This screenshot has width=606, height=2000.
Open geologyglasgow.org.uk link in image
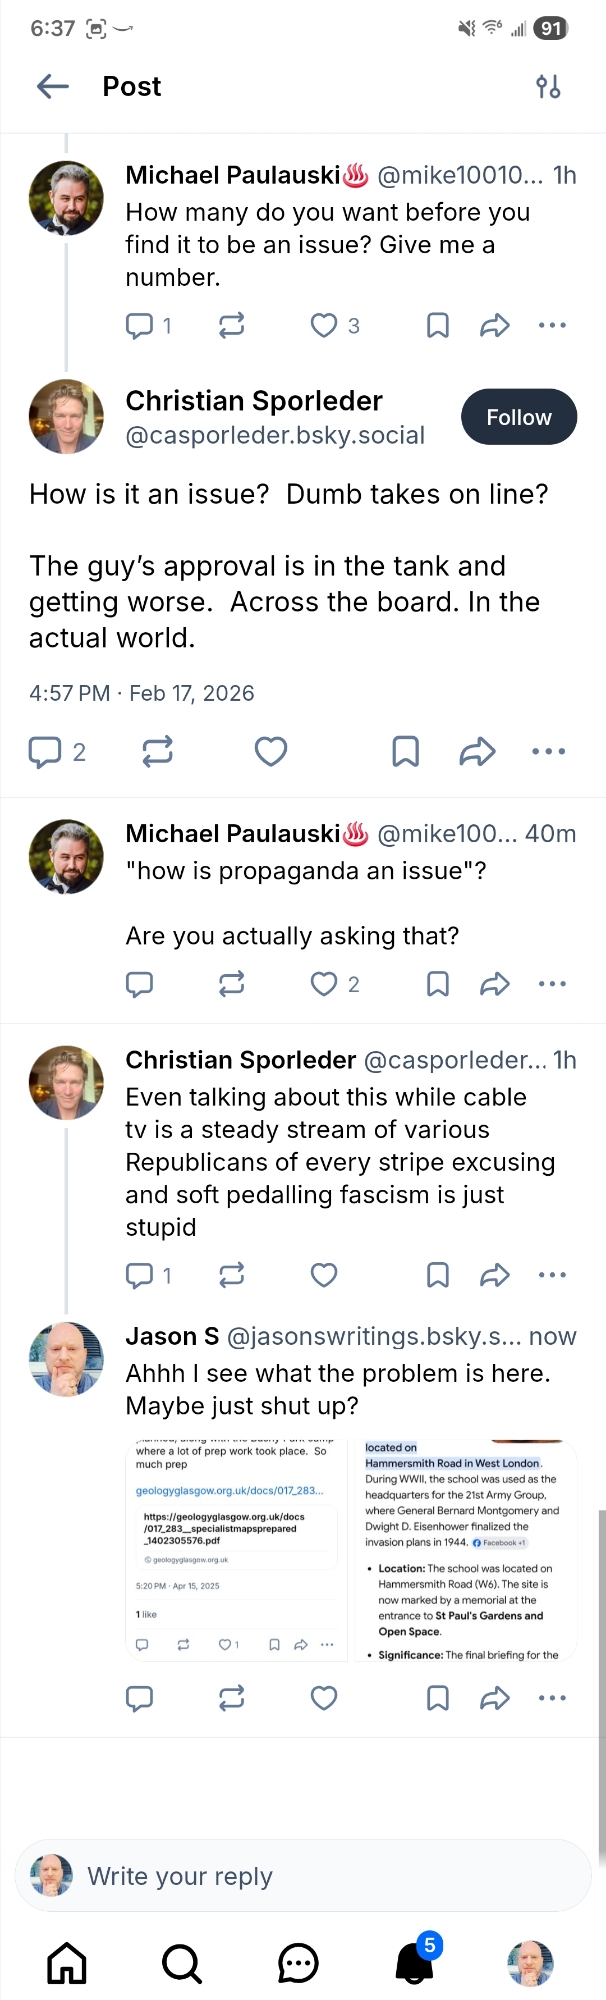229,1490
